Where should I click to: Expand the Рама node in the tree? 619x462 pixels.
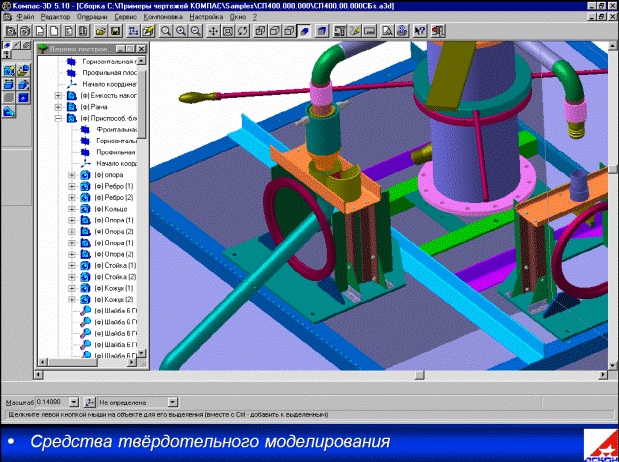coord(58,107)
